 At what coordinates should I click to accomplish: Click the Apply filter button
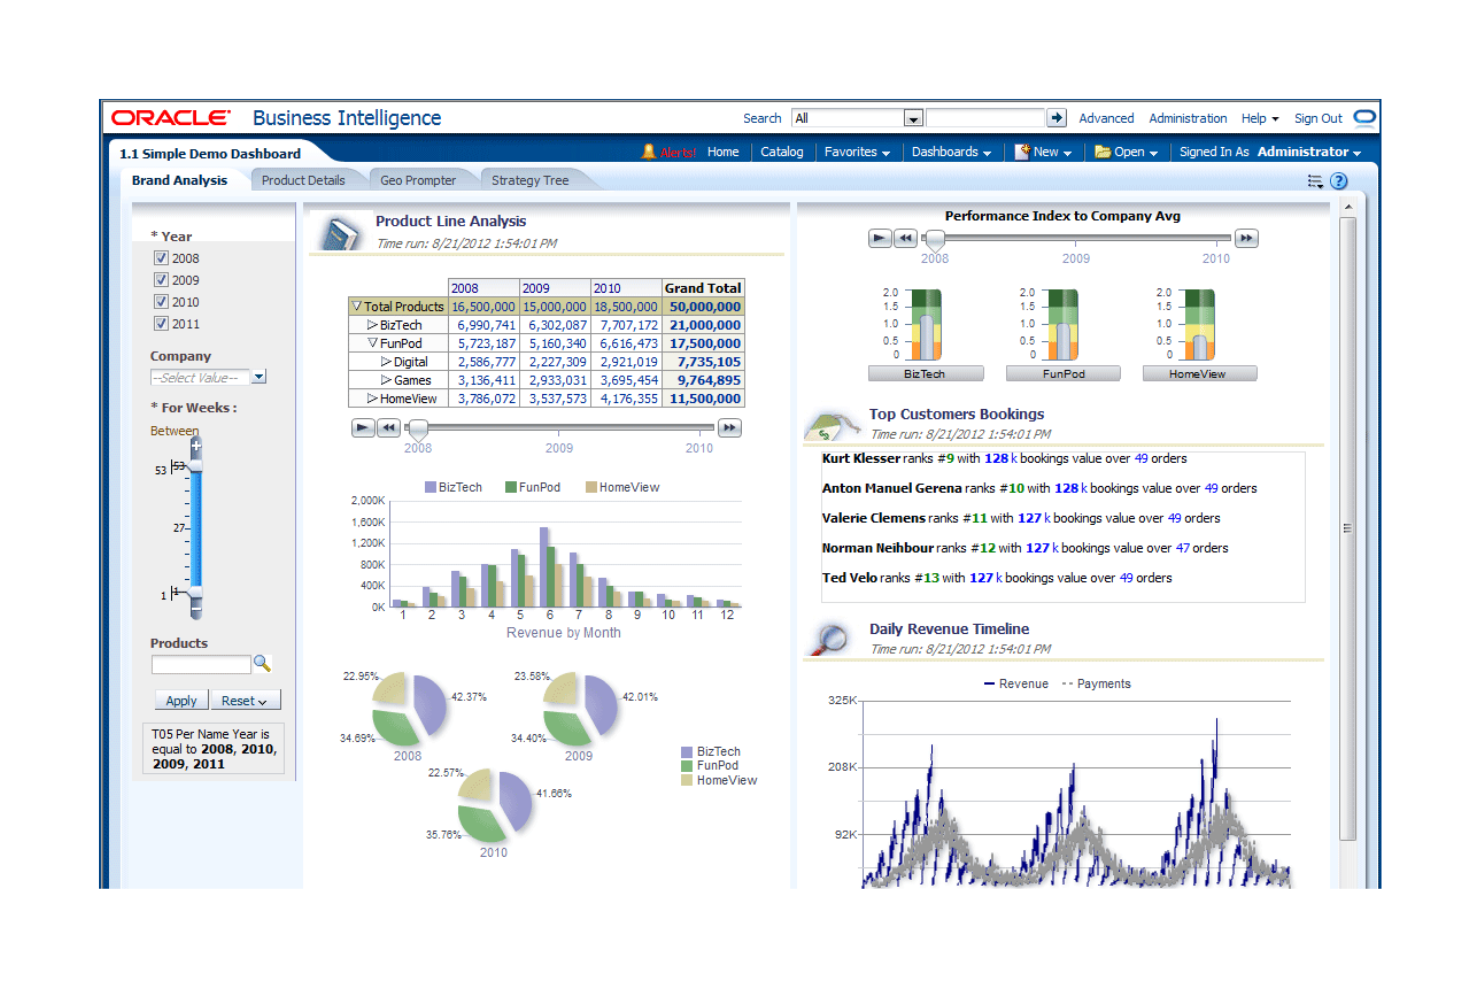click(180, 700)
